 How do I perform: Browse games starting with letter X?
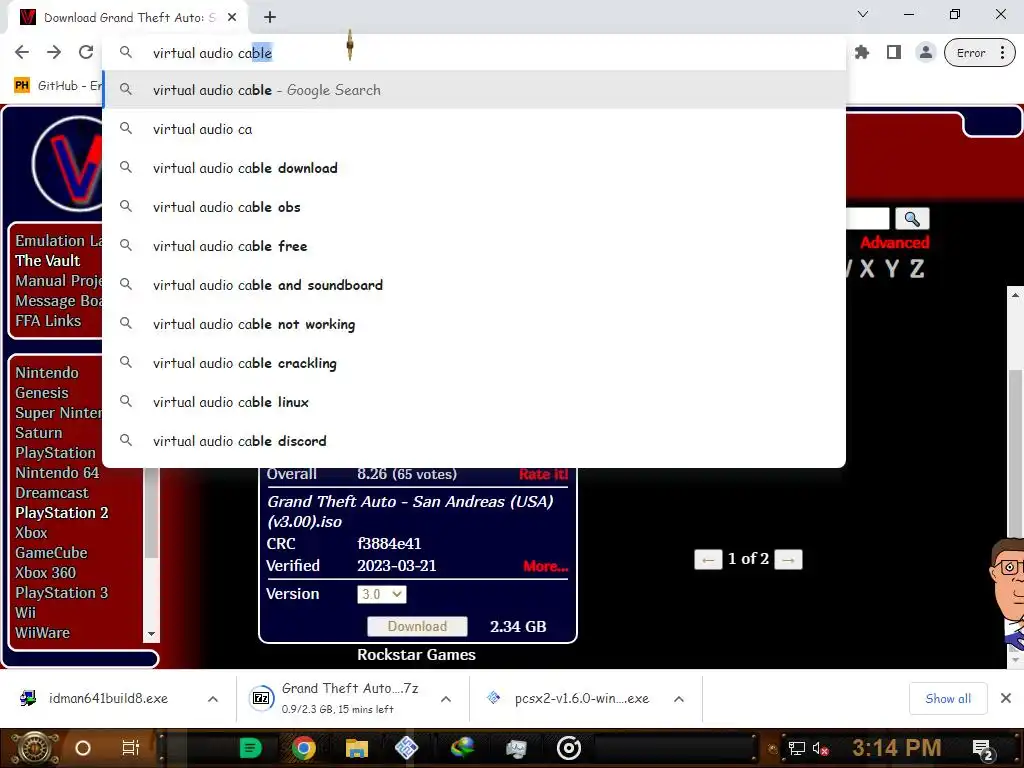[867, 268]
